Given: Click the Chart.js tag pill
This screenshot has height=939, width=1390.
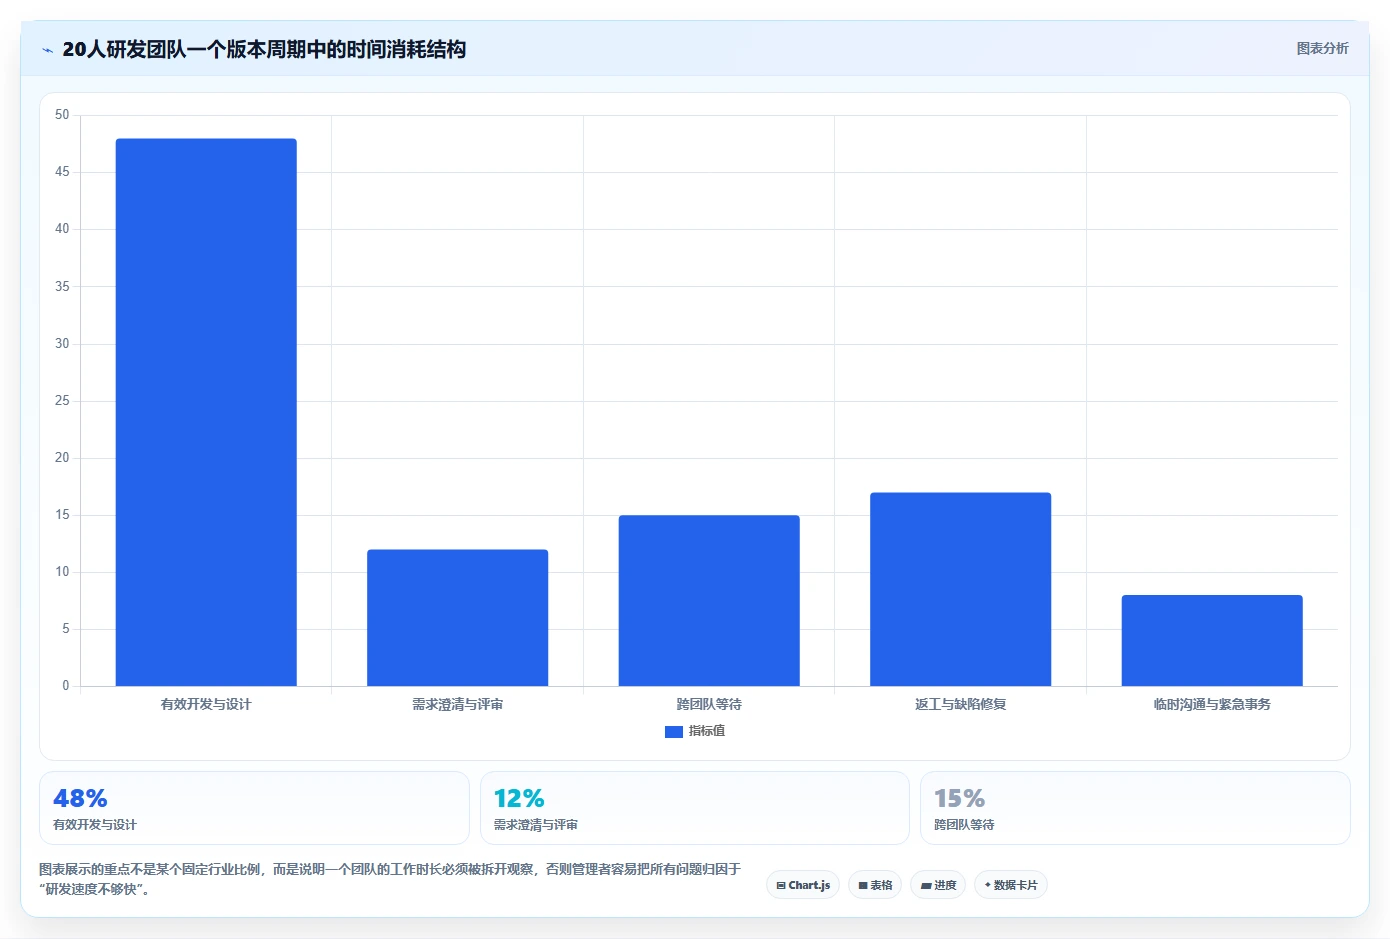Looking at the screenshot, I should [x=803, y=885].
